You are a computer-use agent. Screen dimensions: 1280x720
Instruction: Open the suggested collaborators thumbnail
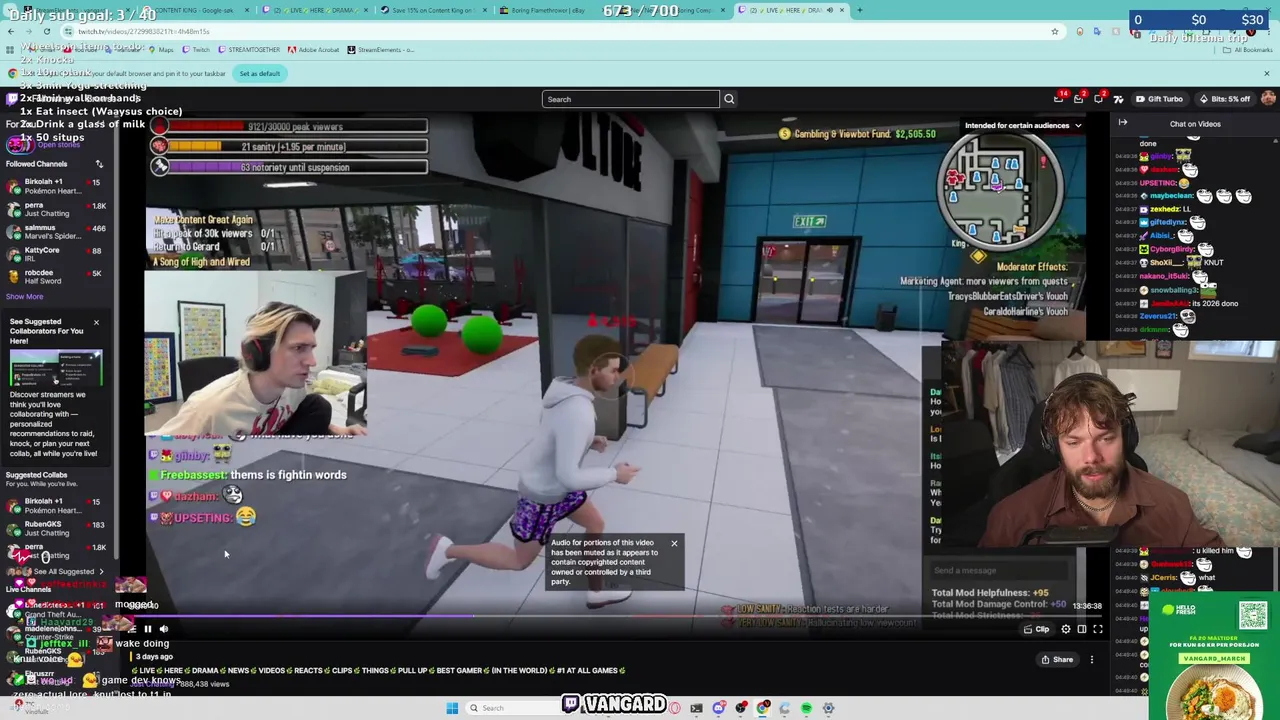pos(56,368)
